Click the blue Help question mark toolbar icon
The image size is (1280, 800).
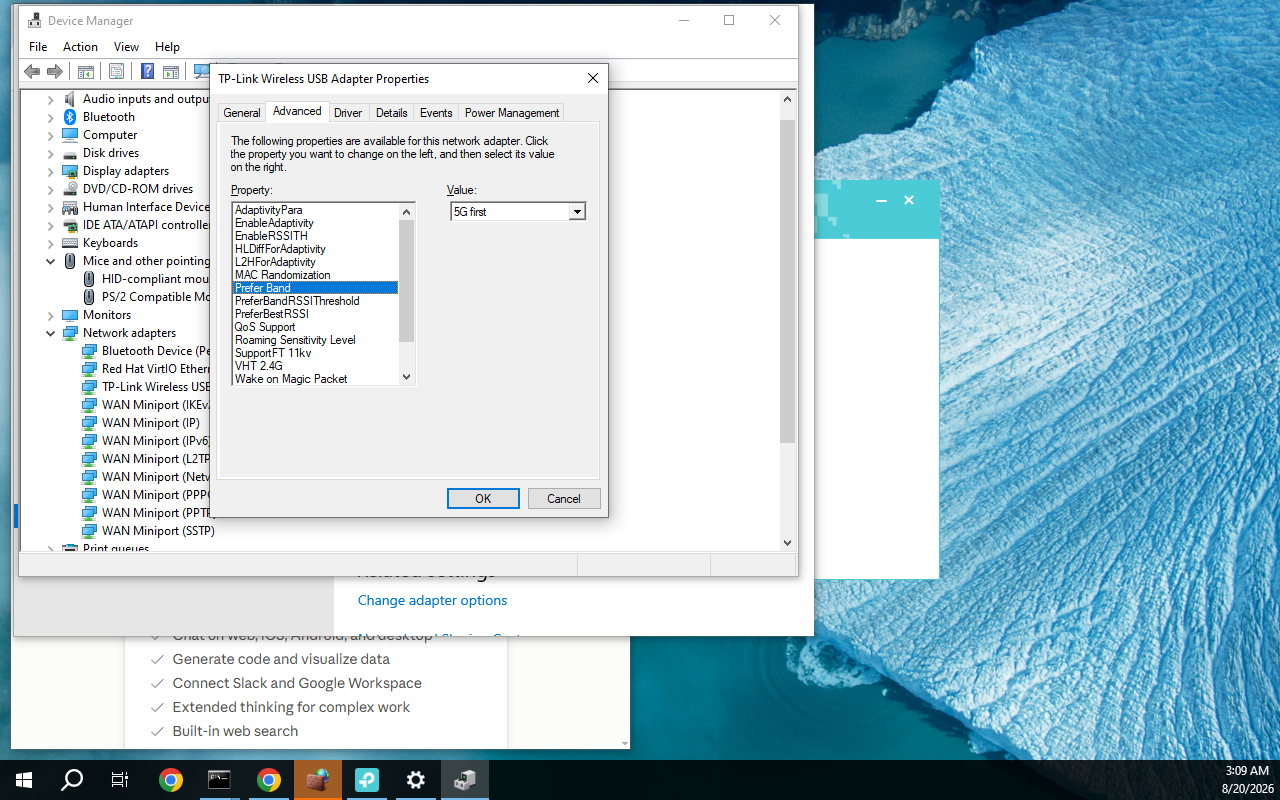(x=147, y=72)
